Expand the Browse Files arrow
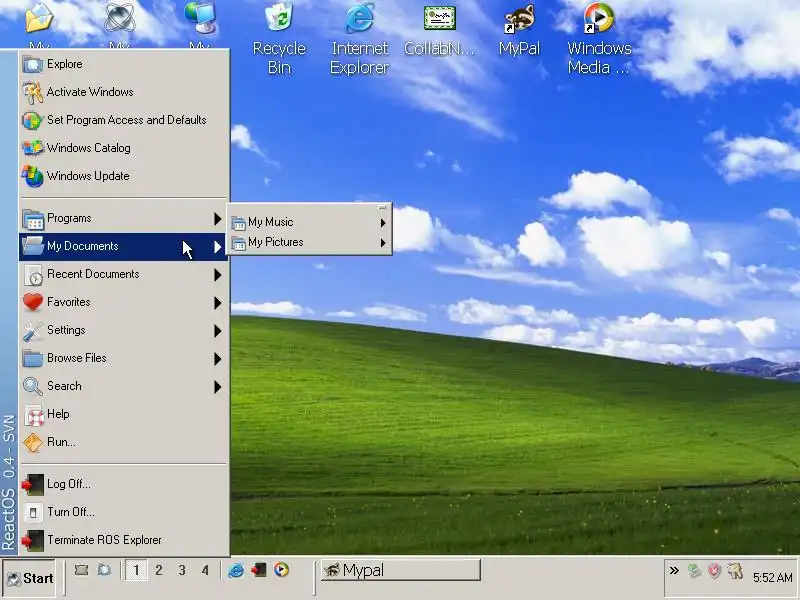This screenshot has width=800, height=600. coord(218,359)
